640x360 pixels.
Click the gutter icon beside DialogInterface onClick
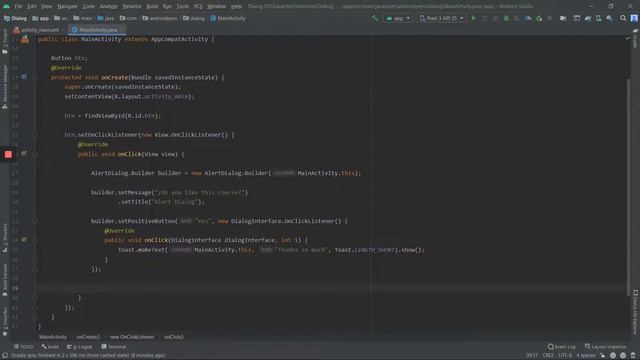(x=24, y=240)
